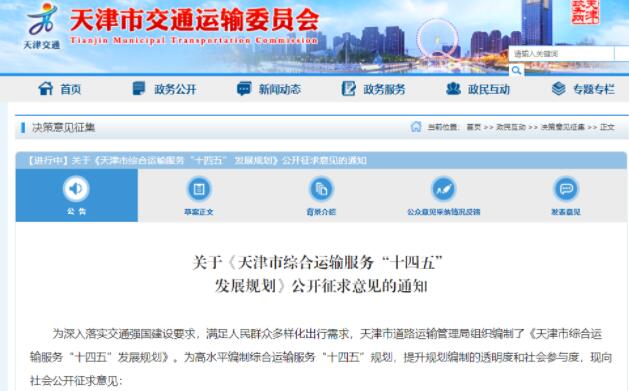629x391 pixels.
Task: Open the 新闻动态 speech bubble icon
Action: pyautogui.click(x=244, y=89)
